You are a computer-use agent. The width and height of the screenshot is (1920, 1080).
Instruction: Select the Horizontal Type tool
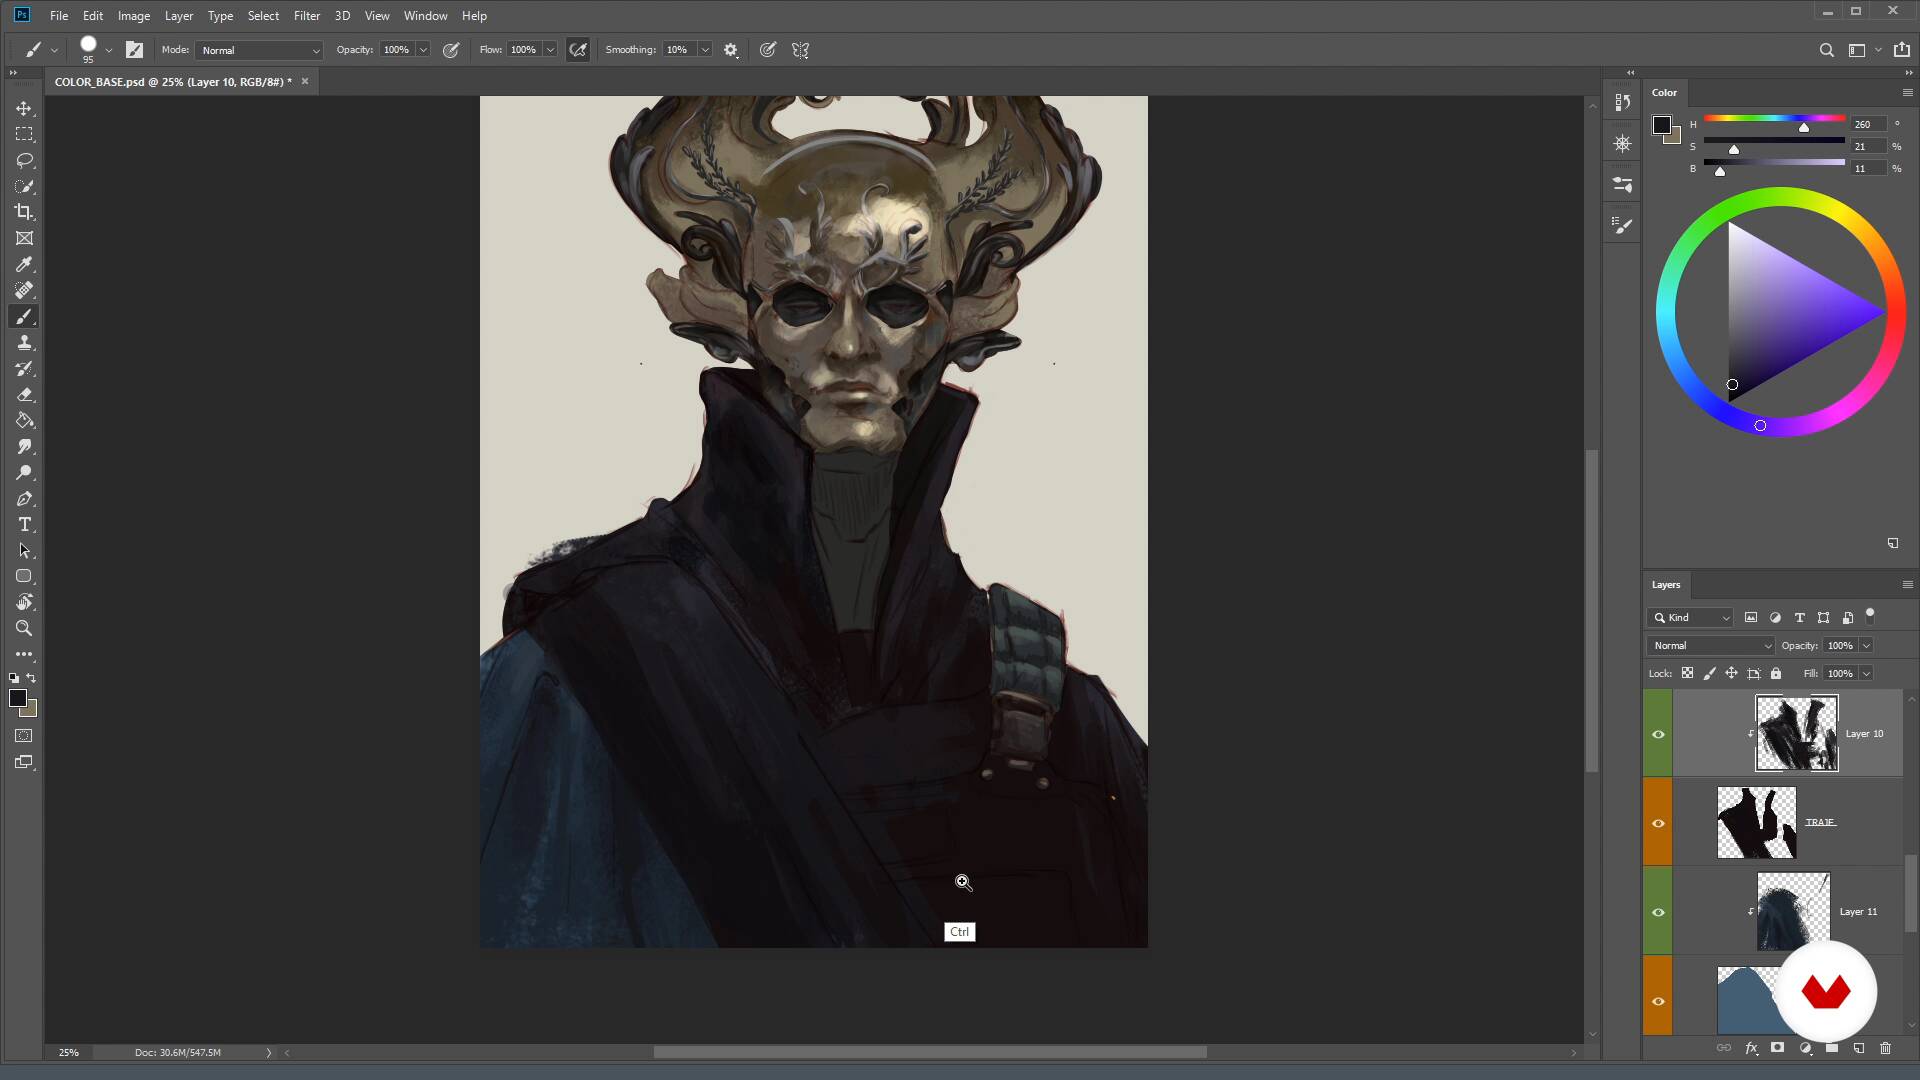tap(24, 524)
